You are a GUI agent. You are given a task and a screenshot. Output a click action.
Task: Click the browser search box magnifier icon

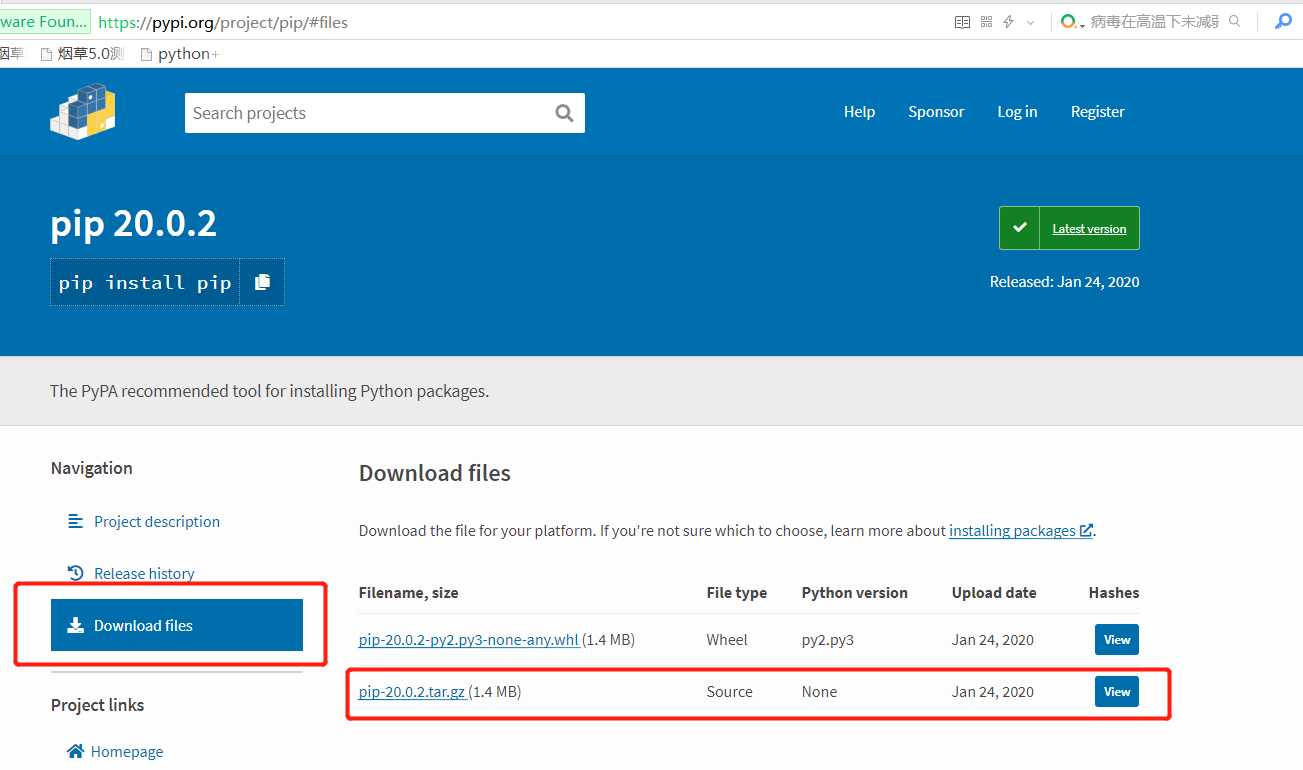click(x=1234, y=21)
